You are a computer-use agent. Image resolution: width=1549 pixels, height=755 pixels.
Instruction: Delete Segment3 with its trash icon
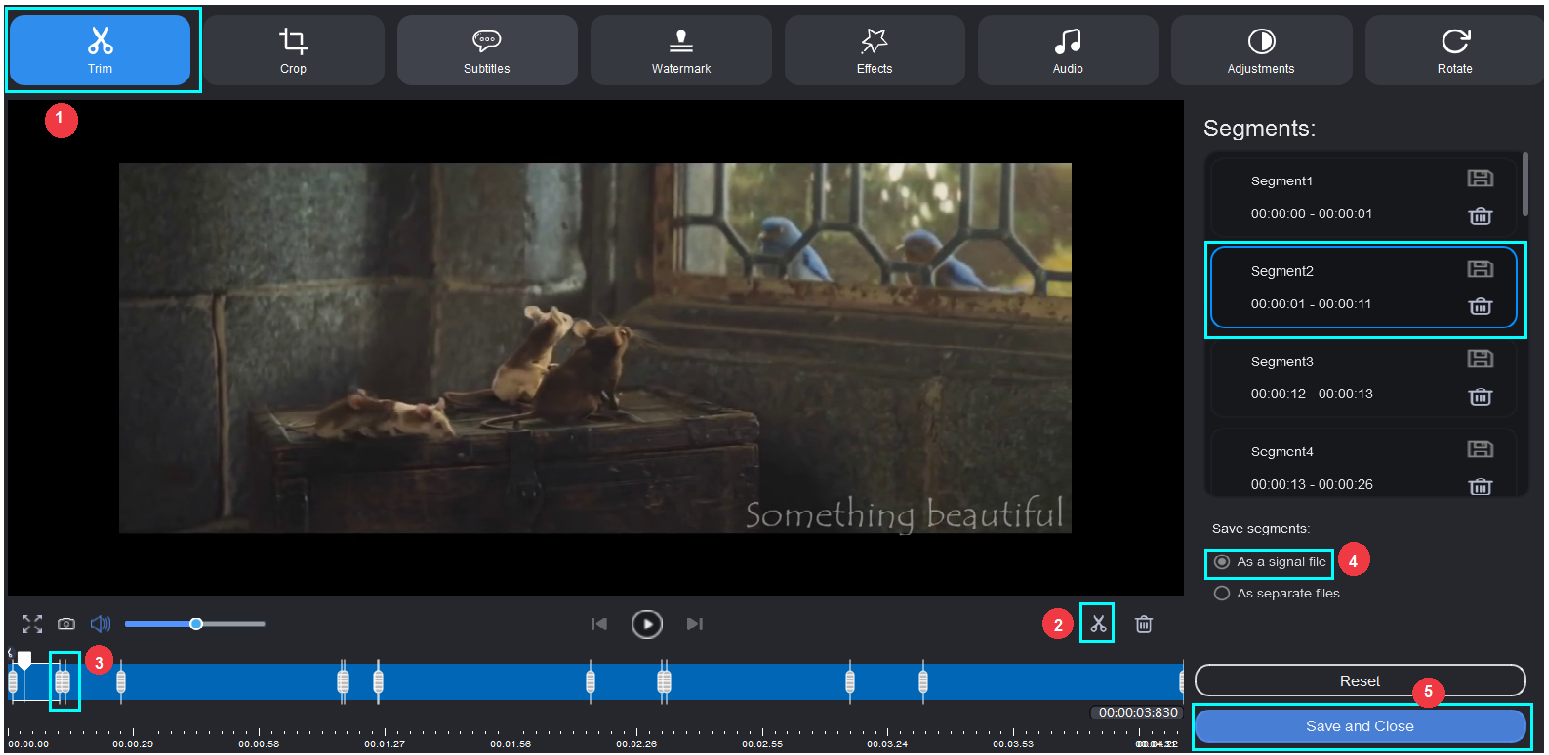1480,395
